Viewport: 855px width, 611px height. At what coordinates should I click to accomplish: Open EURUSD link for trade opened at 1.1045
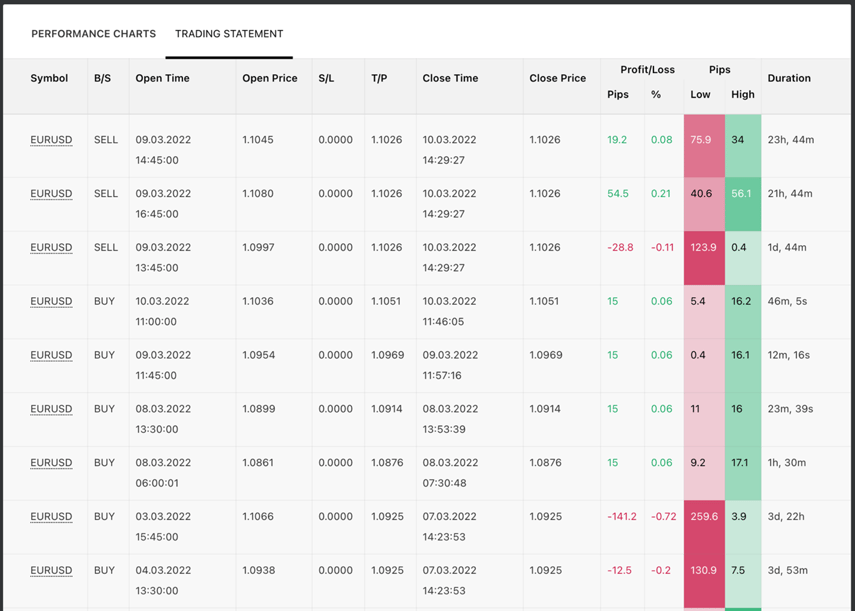[x=51, y=140]
